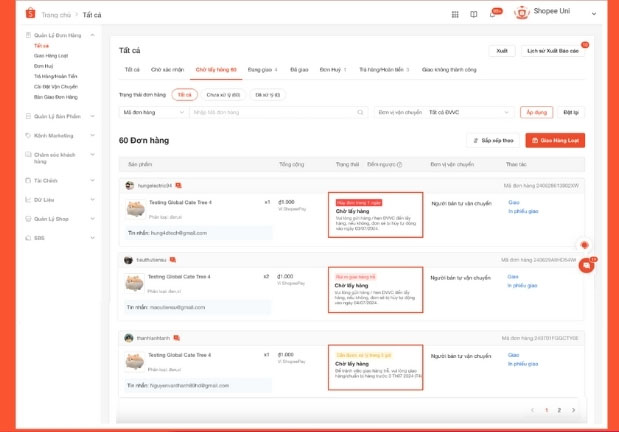This screenshot has width=619, height=432.
Task: Focus the order code search field
Action: point(272,113)
